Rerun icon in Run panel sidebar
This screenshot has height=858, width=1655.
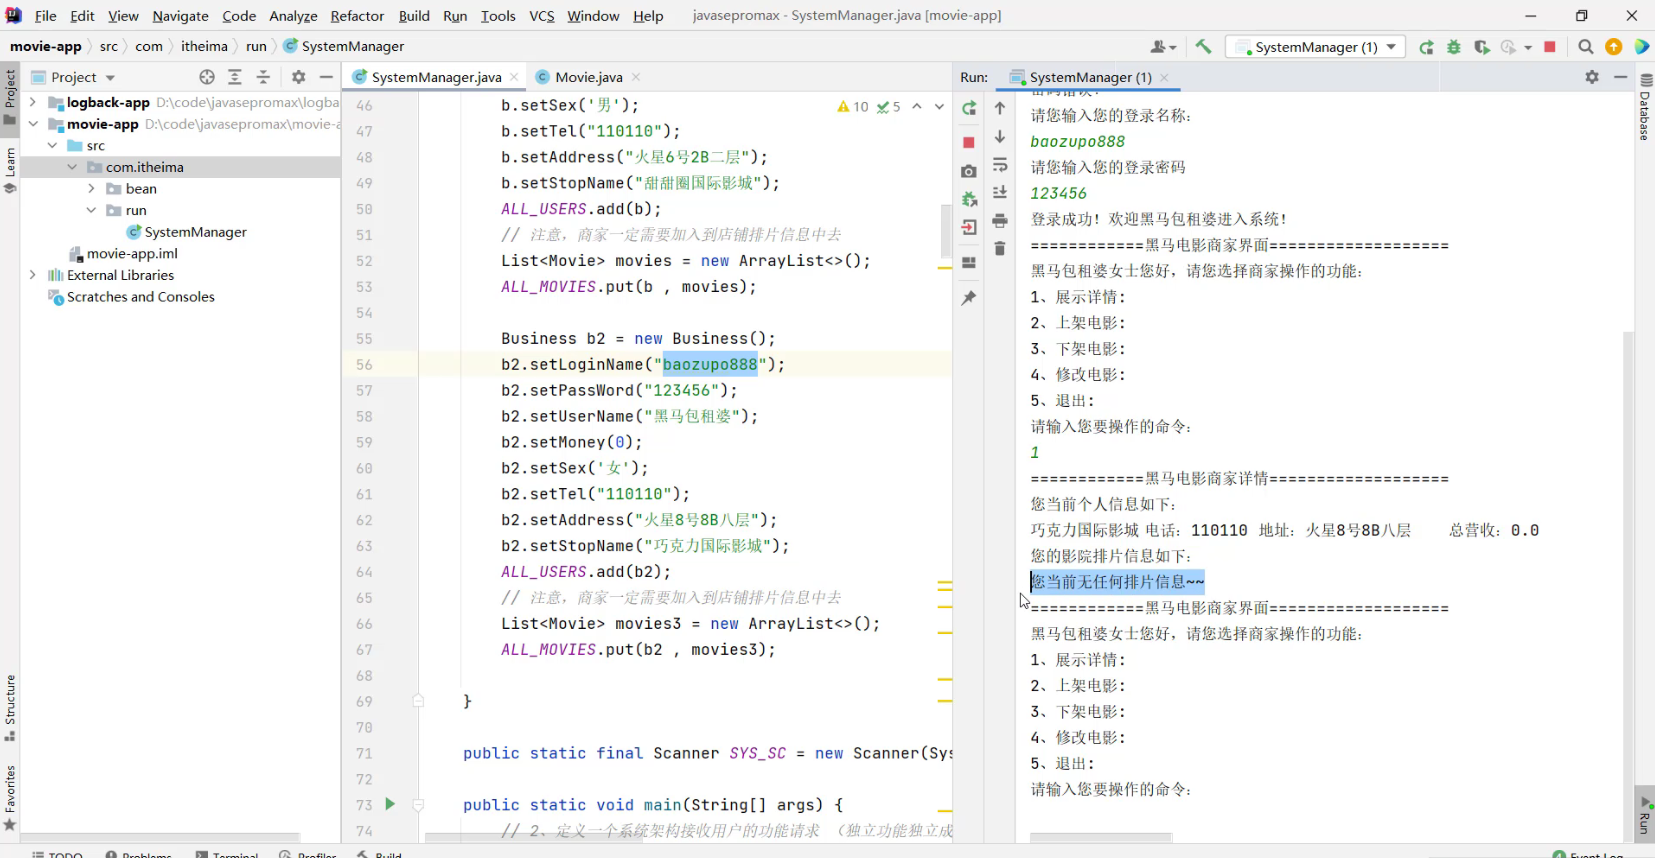point(969,108)
